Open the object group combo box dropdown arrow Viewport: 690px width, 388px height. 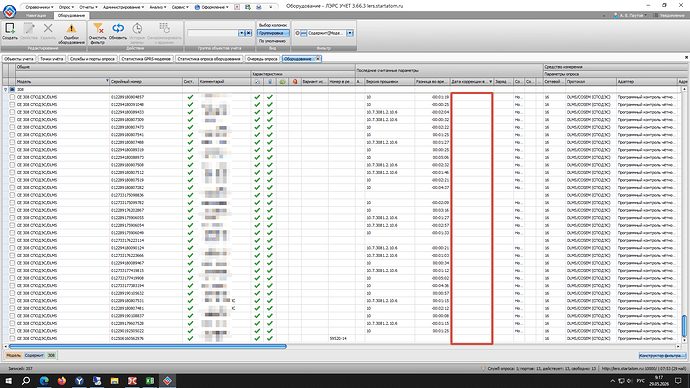click(x=241, y=33)
